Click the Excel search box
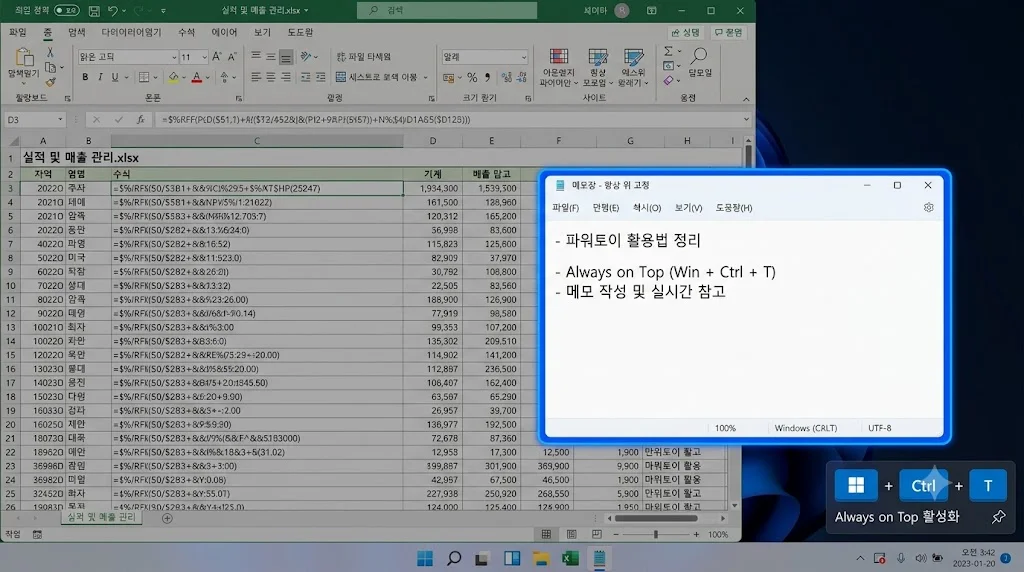1024x572 pixels. 447,10
